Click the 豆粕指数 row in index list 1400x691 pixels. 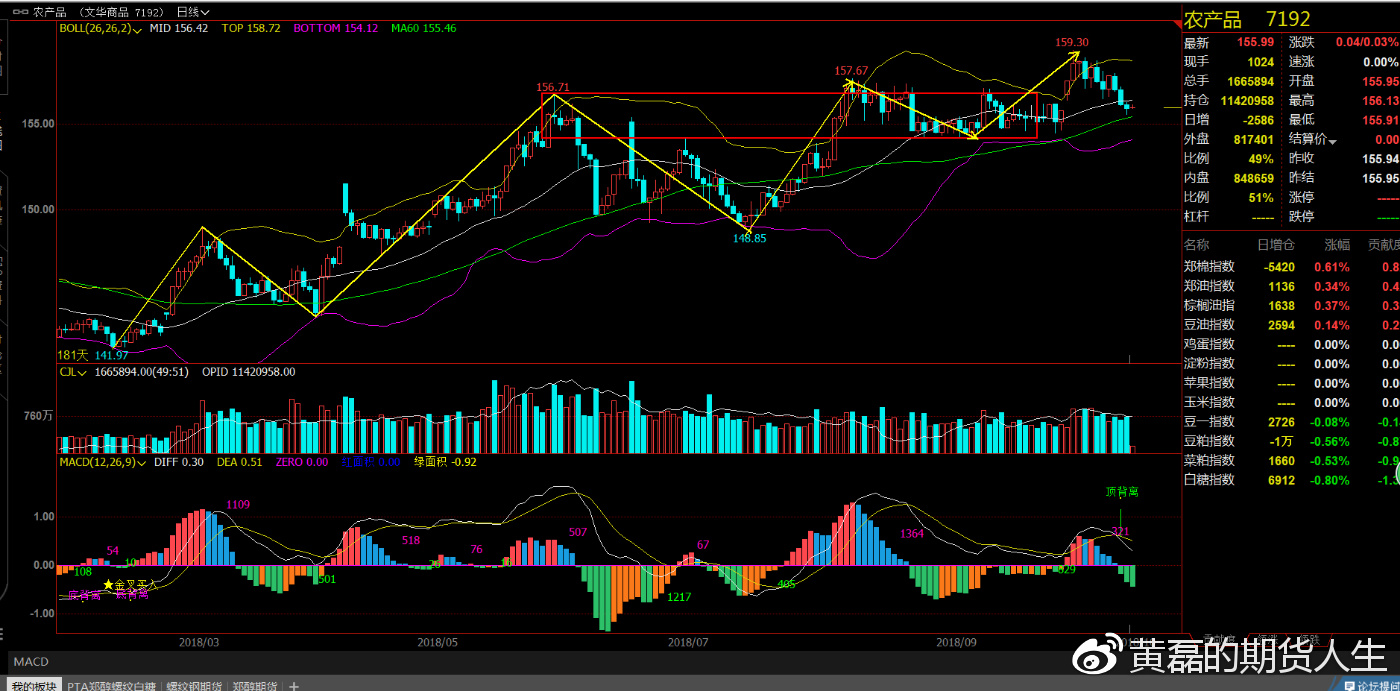pos(1208,441)
